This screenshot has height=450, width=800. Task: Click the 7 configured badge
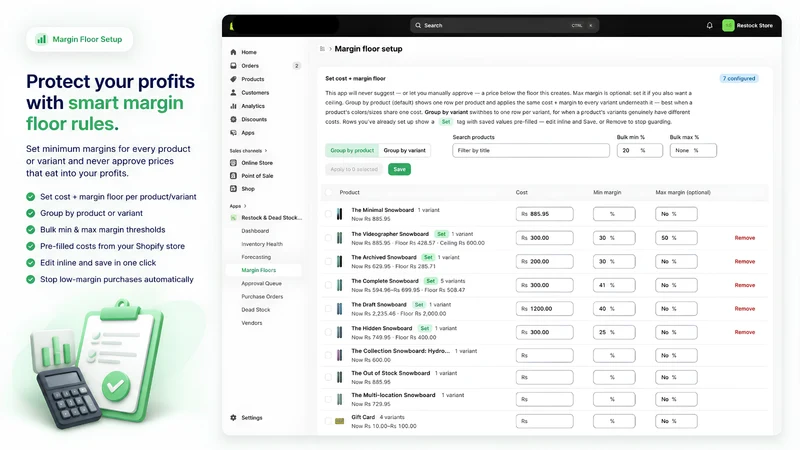click(x=739, y=79)
